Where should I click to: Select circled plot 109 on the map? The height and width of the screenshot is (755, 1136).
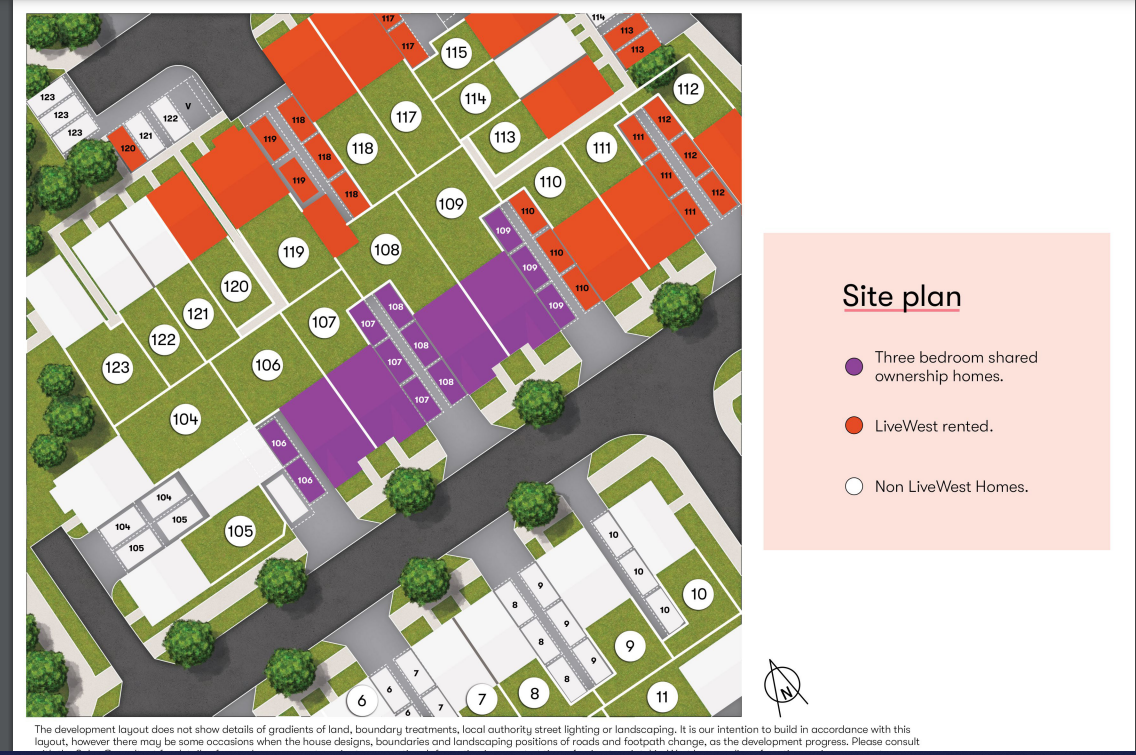pyautogui.click(x=452, y=204)
